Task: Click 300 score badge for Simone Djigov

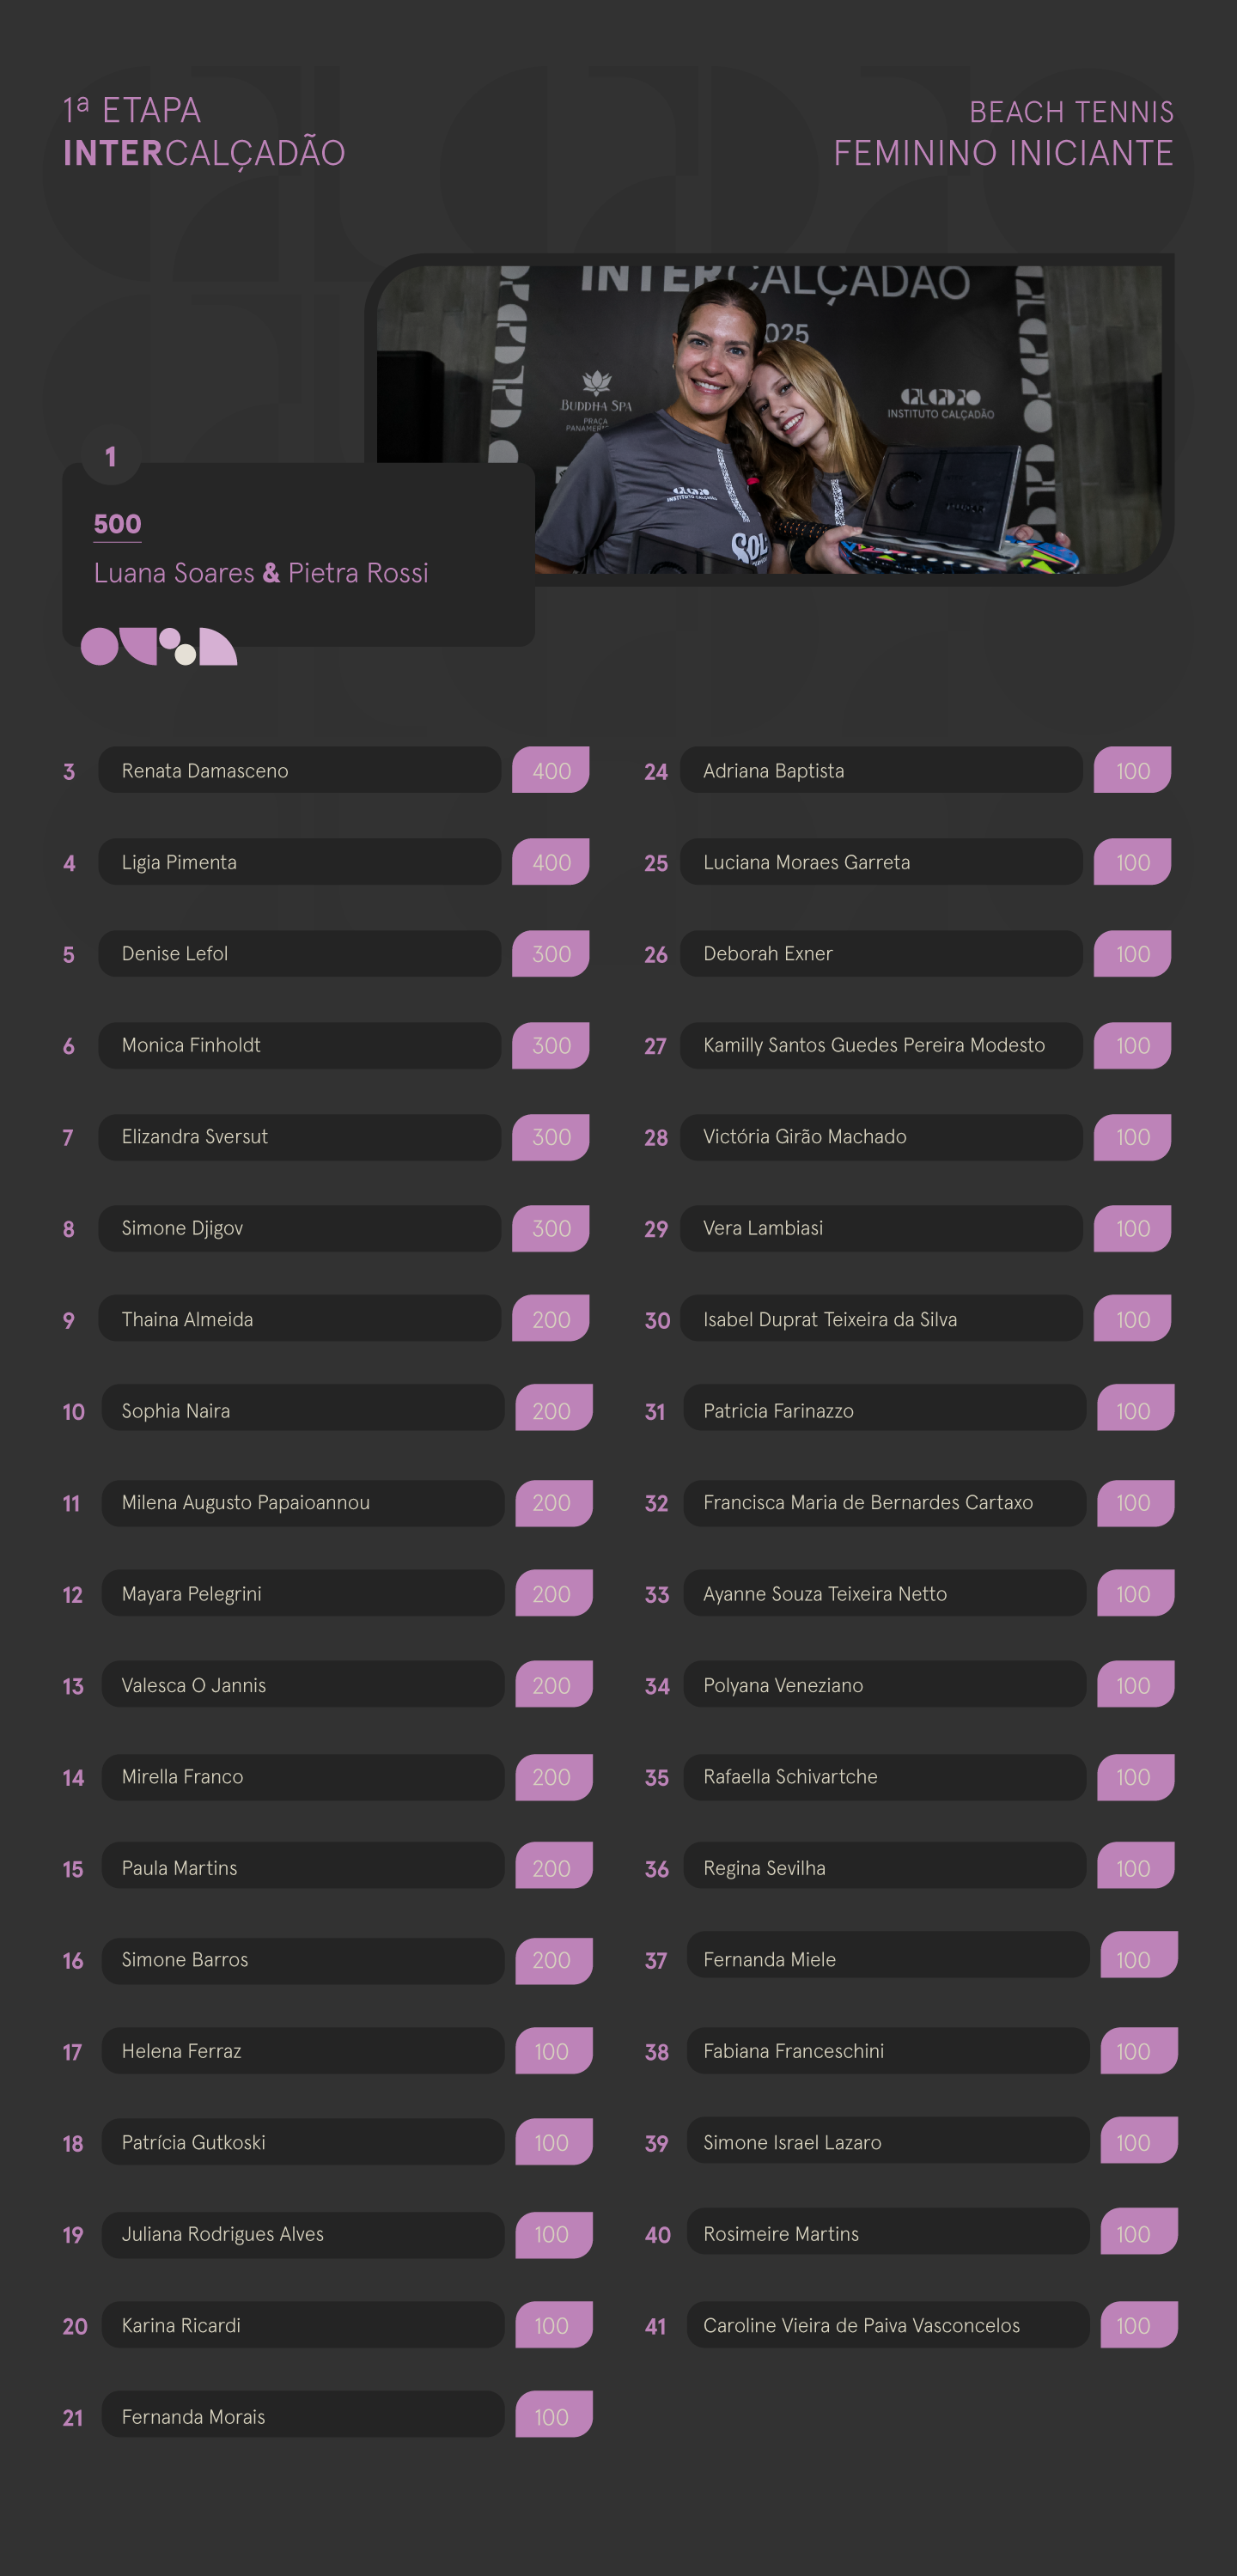Action: click(551, 1228)
